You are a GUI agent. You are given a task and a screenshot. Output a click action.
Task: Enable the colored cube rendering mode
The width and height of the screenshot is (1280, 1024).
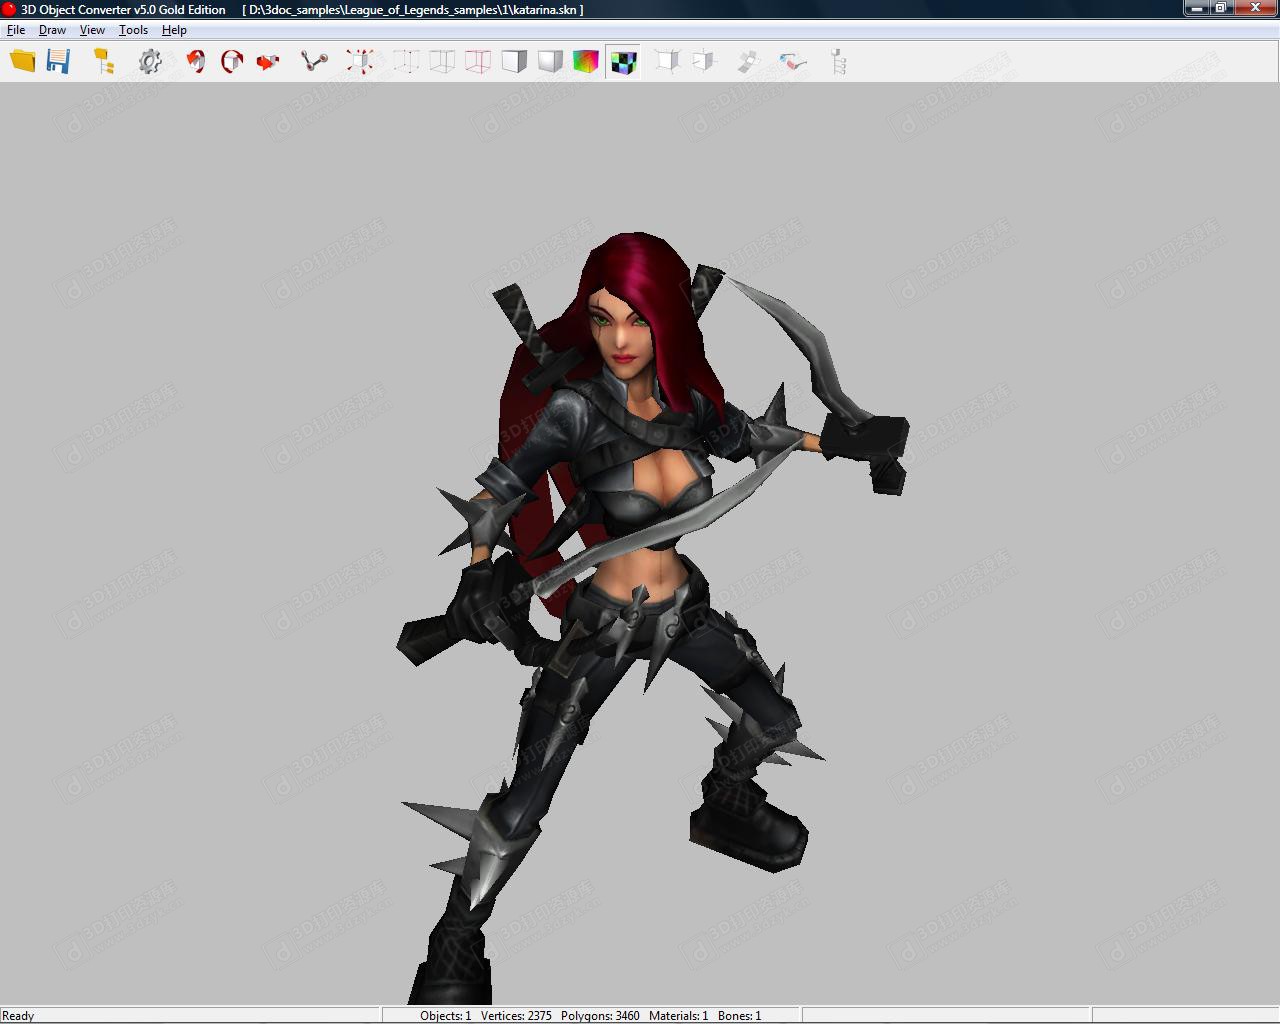click(x=587, y=61)
